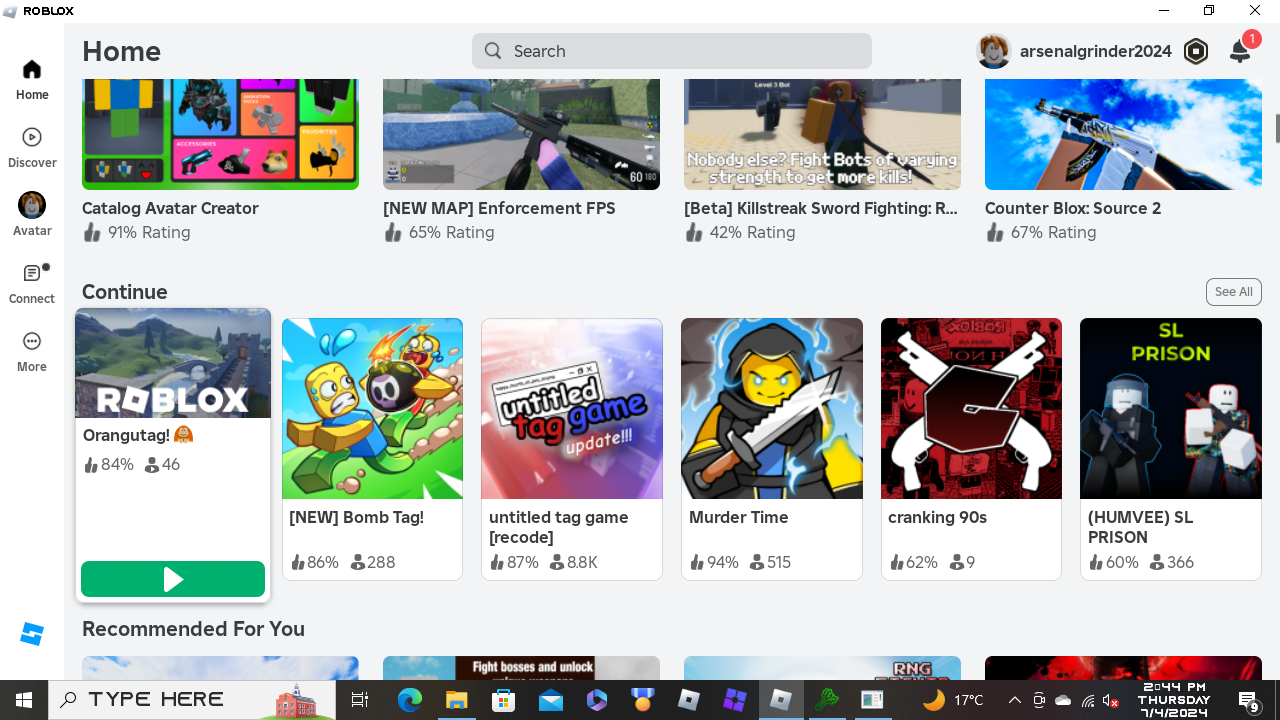
Task: Focus the Search input field
Action: point(672,51)
